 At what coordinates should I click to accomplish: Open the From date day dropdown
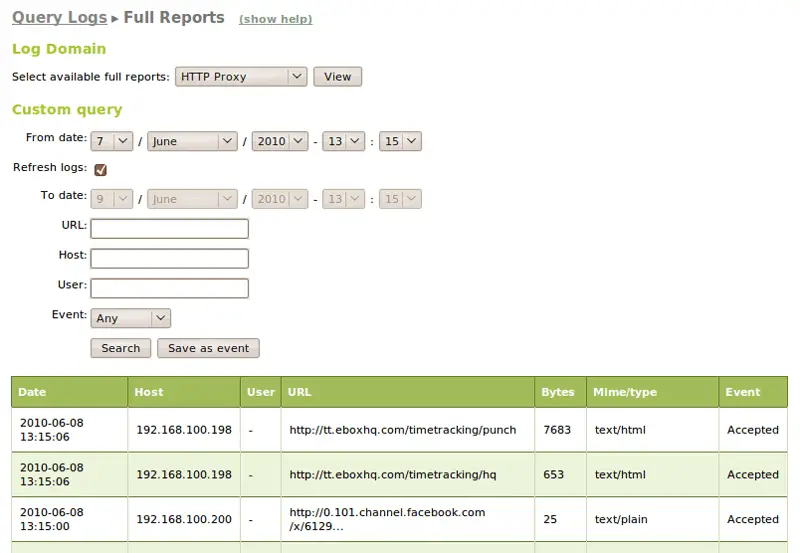pyautogui.click(x=112, y=141)
